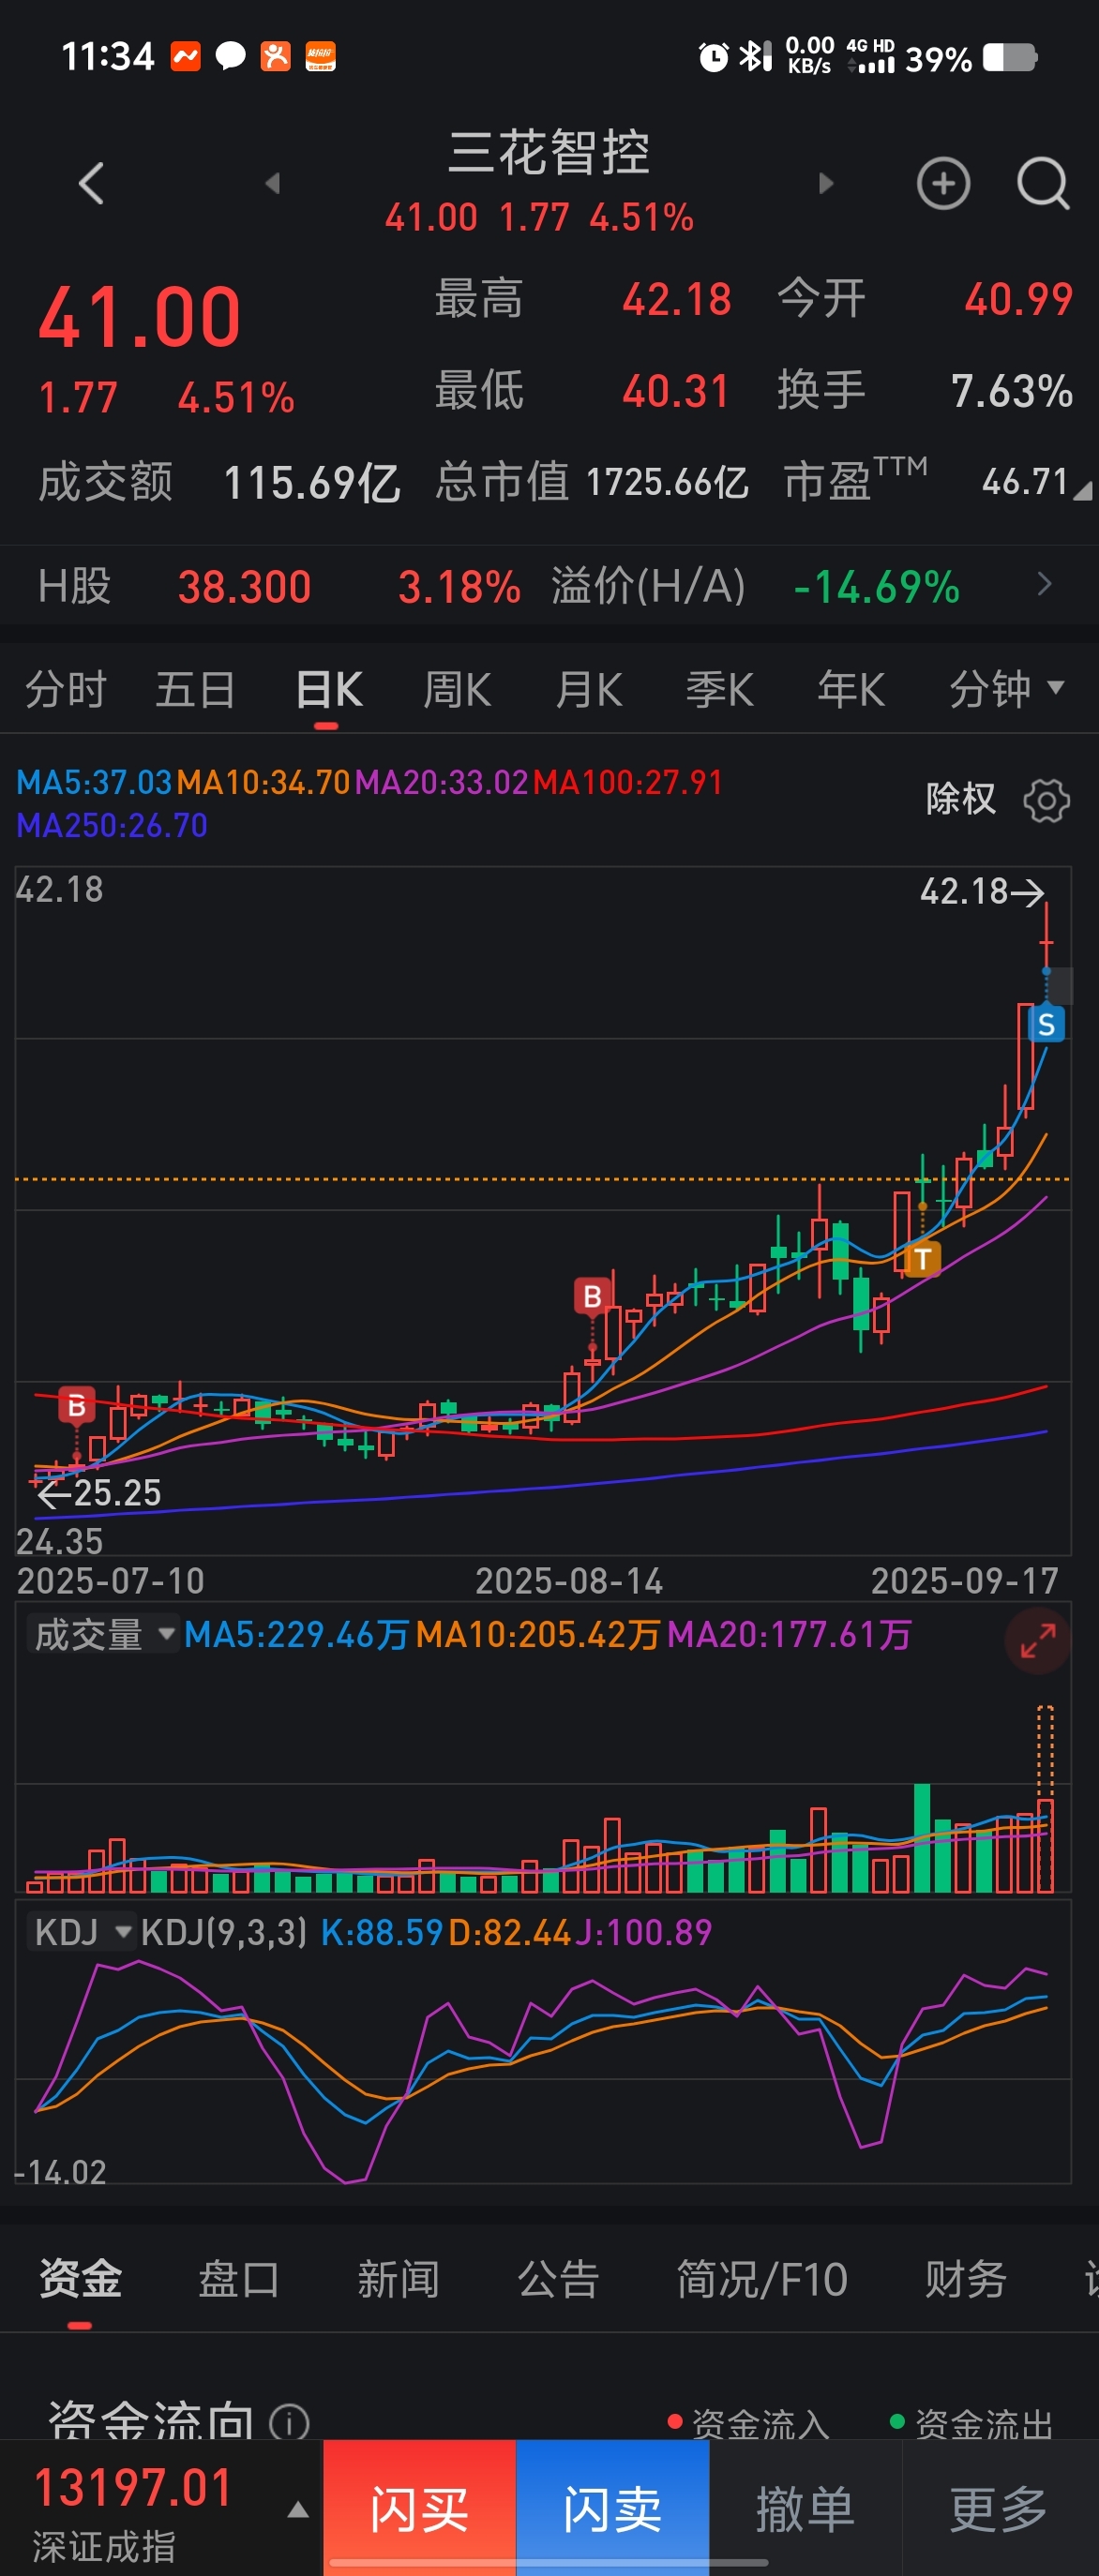
Task: Open the 公告 tab
Action: click(558, 2279)
